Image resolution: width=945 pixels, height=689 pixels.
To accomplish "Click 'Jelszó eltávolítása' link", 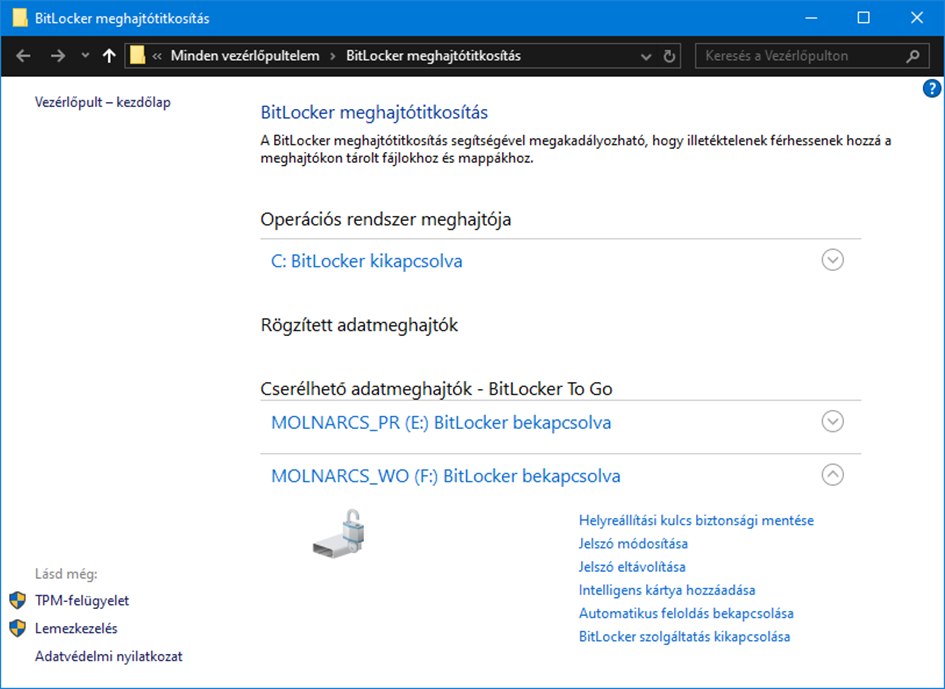I will click(632, 567).
